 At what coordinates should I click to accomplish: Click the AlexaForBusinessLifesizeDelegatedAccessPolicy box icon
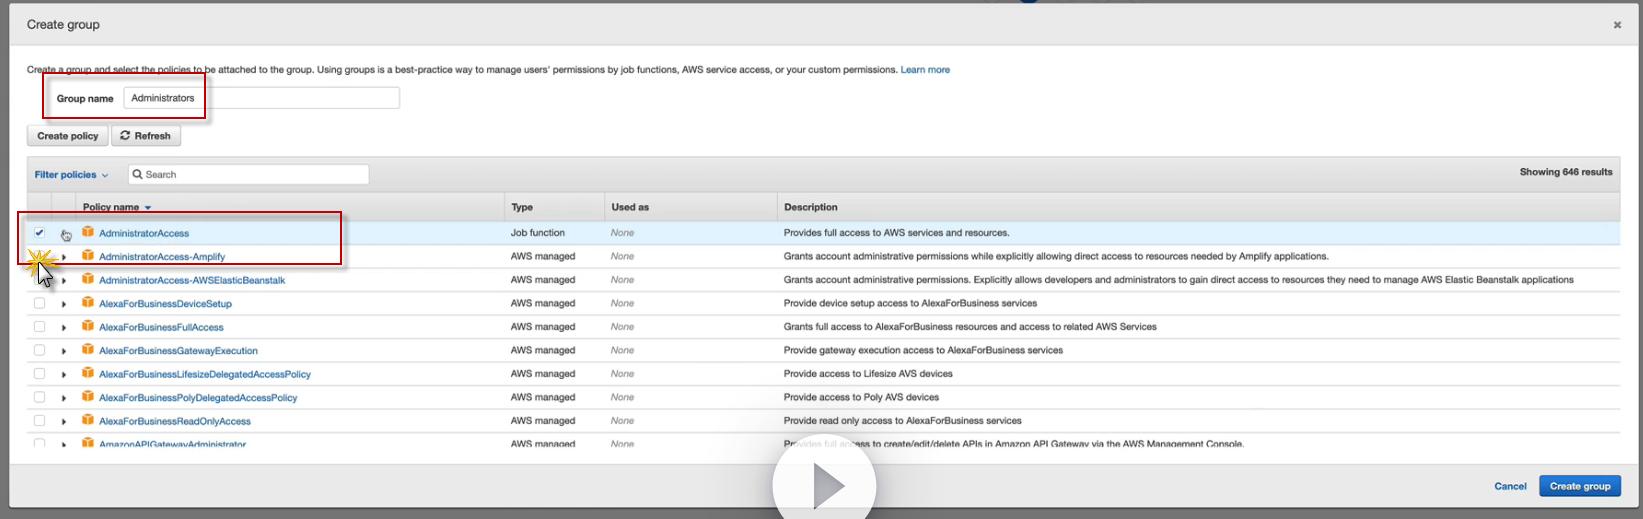tap(88, 373)
